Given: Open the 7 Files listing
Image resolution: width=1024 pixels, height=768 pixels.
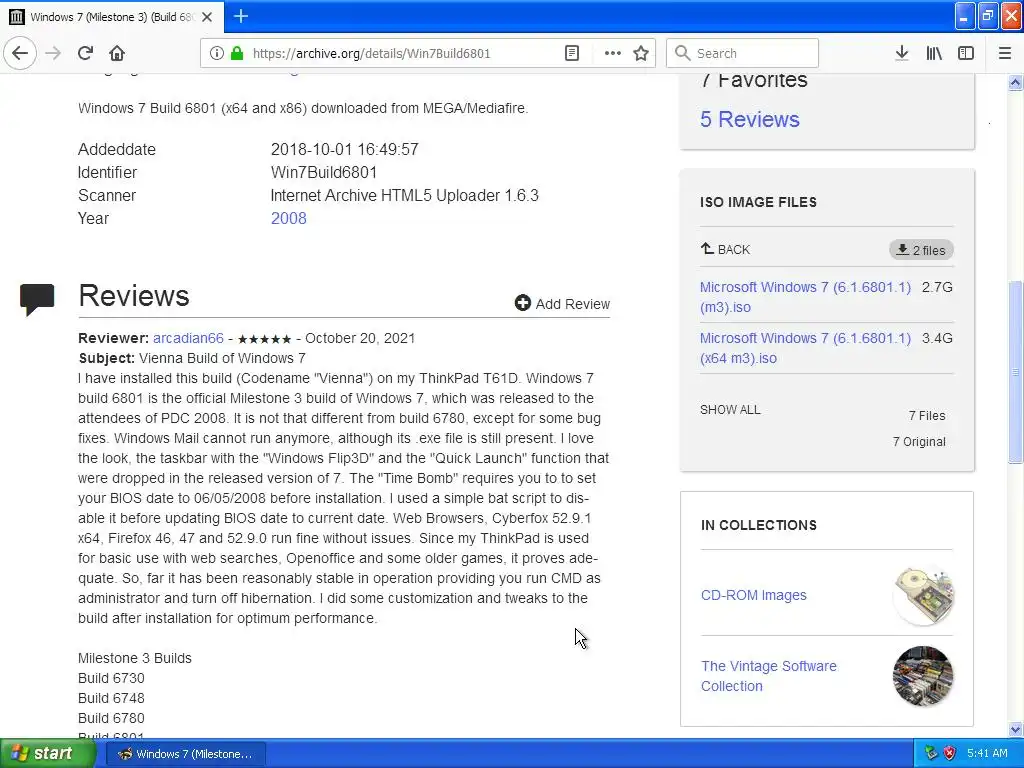Looking at the screenshot, I should [x=927, y=415].
